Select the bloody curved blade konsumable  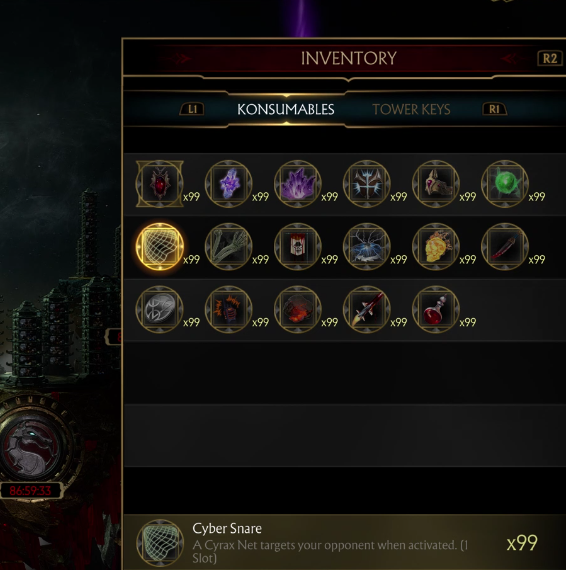(x=505, y=246)
